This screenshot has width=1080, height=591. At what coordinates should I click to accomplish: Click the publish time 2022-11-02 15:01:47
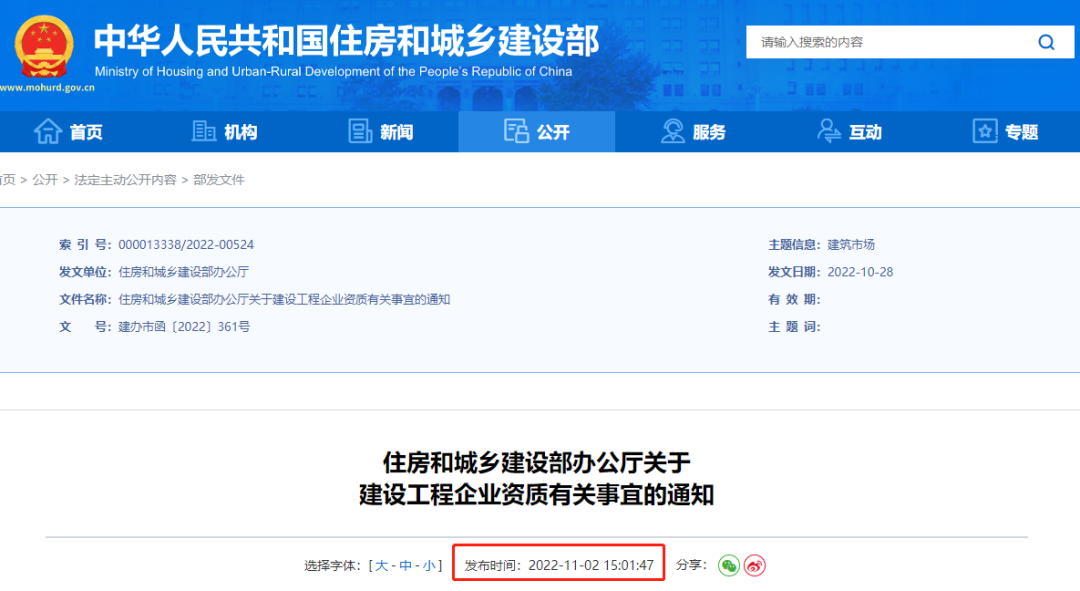(x=591, y=566)
